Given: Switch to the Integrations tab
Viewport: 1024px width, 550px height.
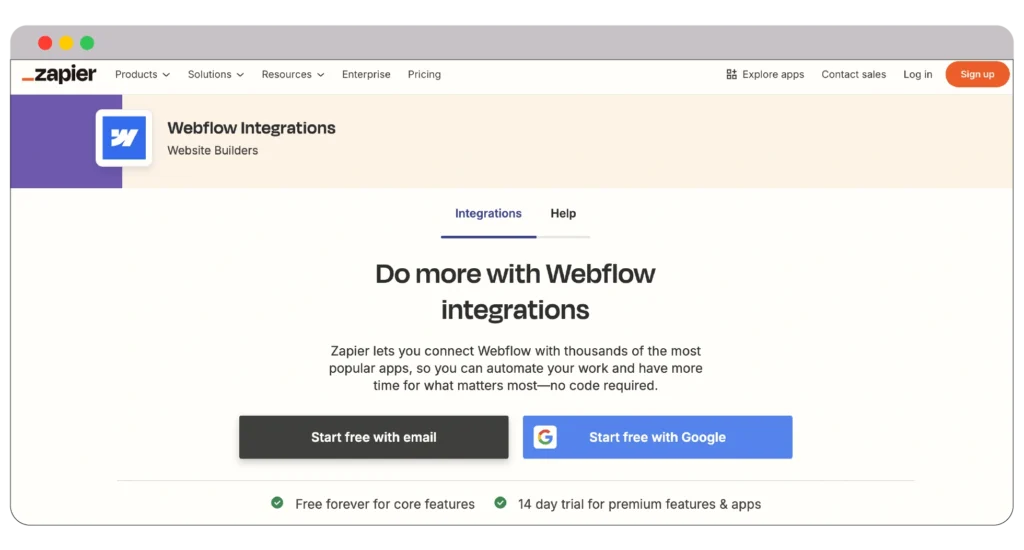Looking at the screenshot, I should tap(488, 214).
